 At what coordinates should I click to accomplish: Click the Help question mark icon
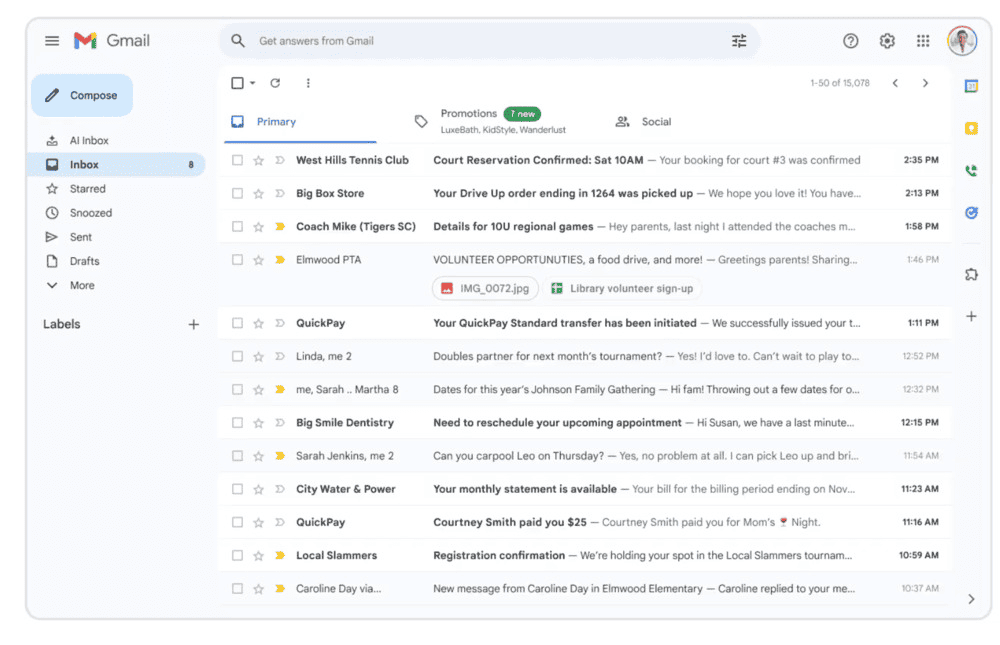click(850, 41)
